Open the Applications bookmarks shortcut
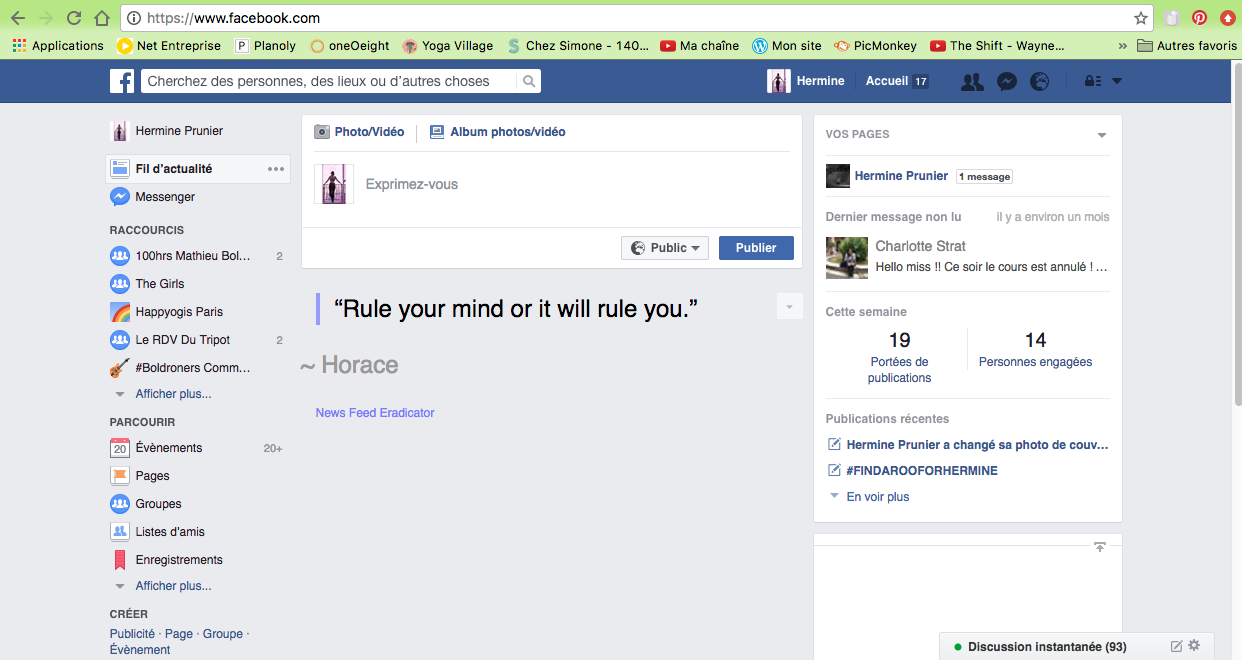The image size is (1242, 660). (58, 45)
